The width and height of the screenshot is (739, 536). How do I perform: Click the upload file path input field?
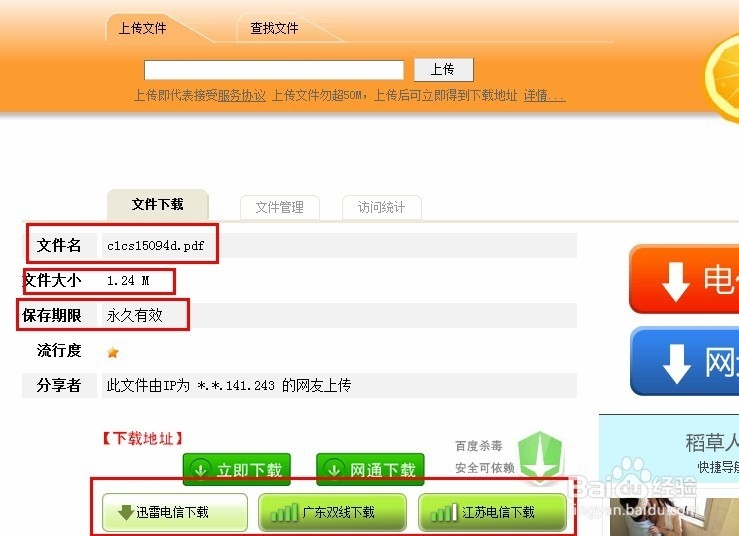274,70
